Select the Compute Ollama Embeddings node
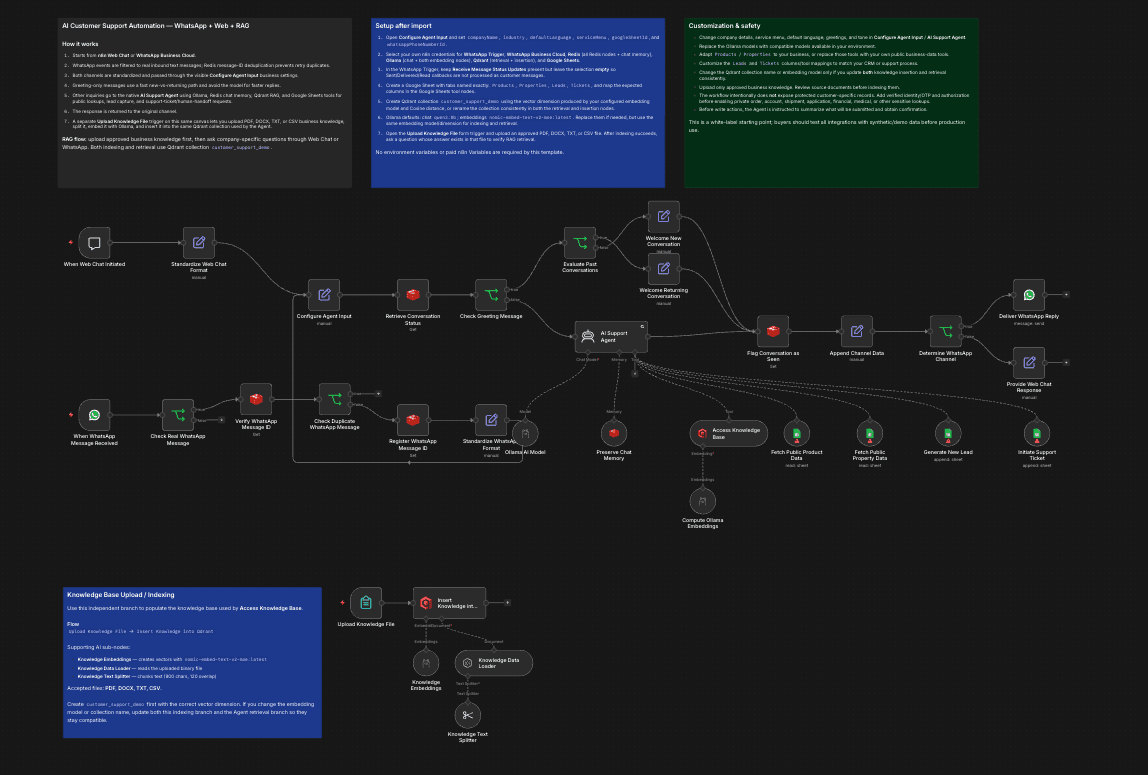This screenshot has height=775, width=1148. coord(703,501)
